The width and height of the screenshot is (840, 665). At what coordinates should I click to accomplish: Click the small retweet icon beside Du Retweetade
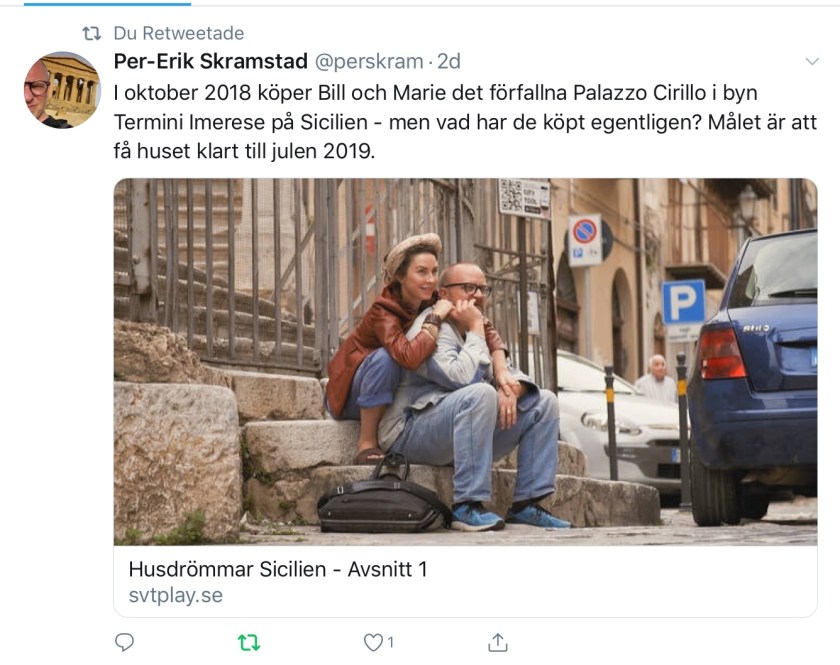92,34
